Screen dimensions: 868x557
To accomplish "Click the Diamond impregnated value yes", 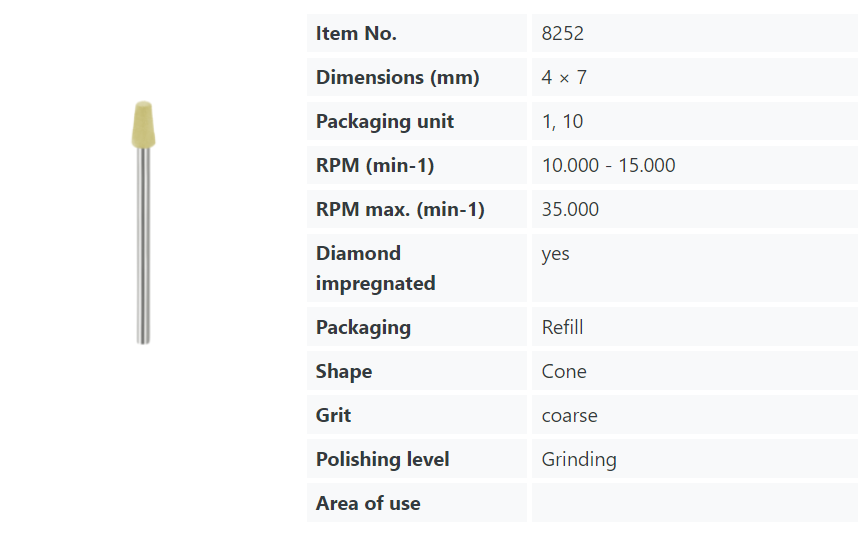I will pyautogui.click(x=555, y=254).
